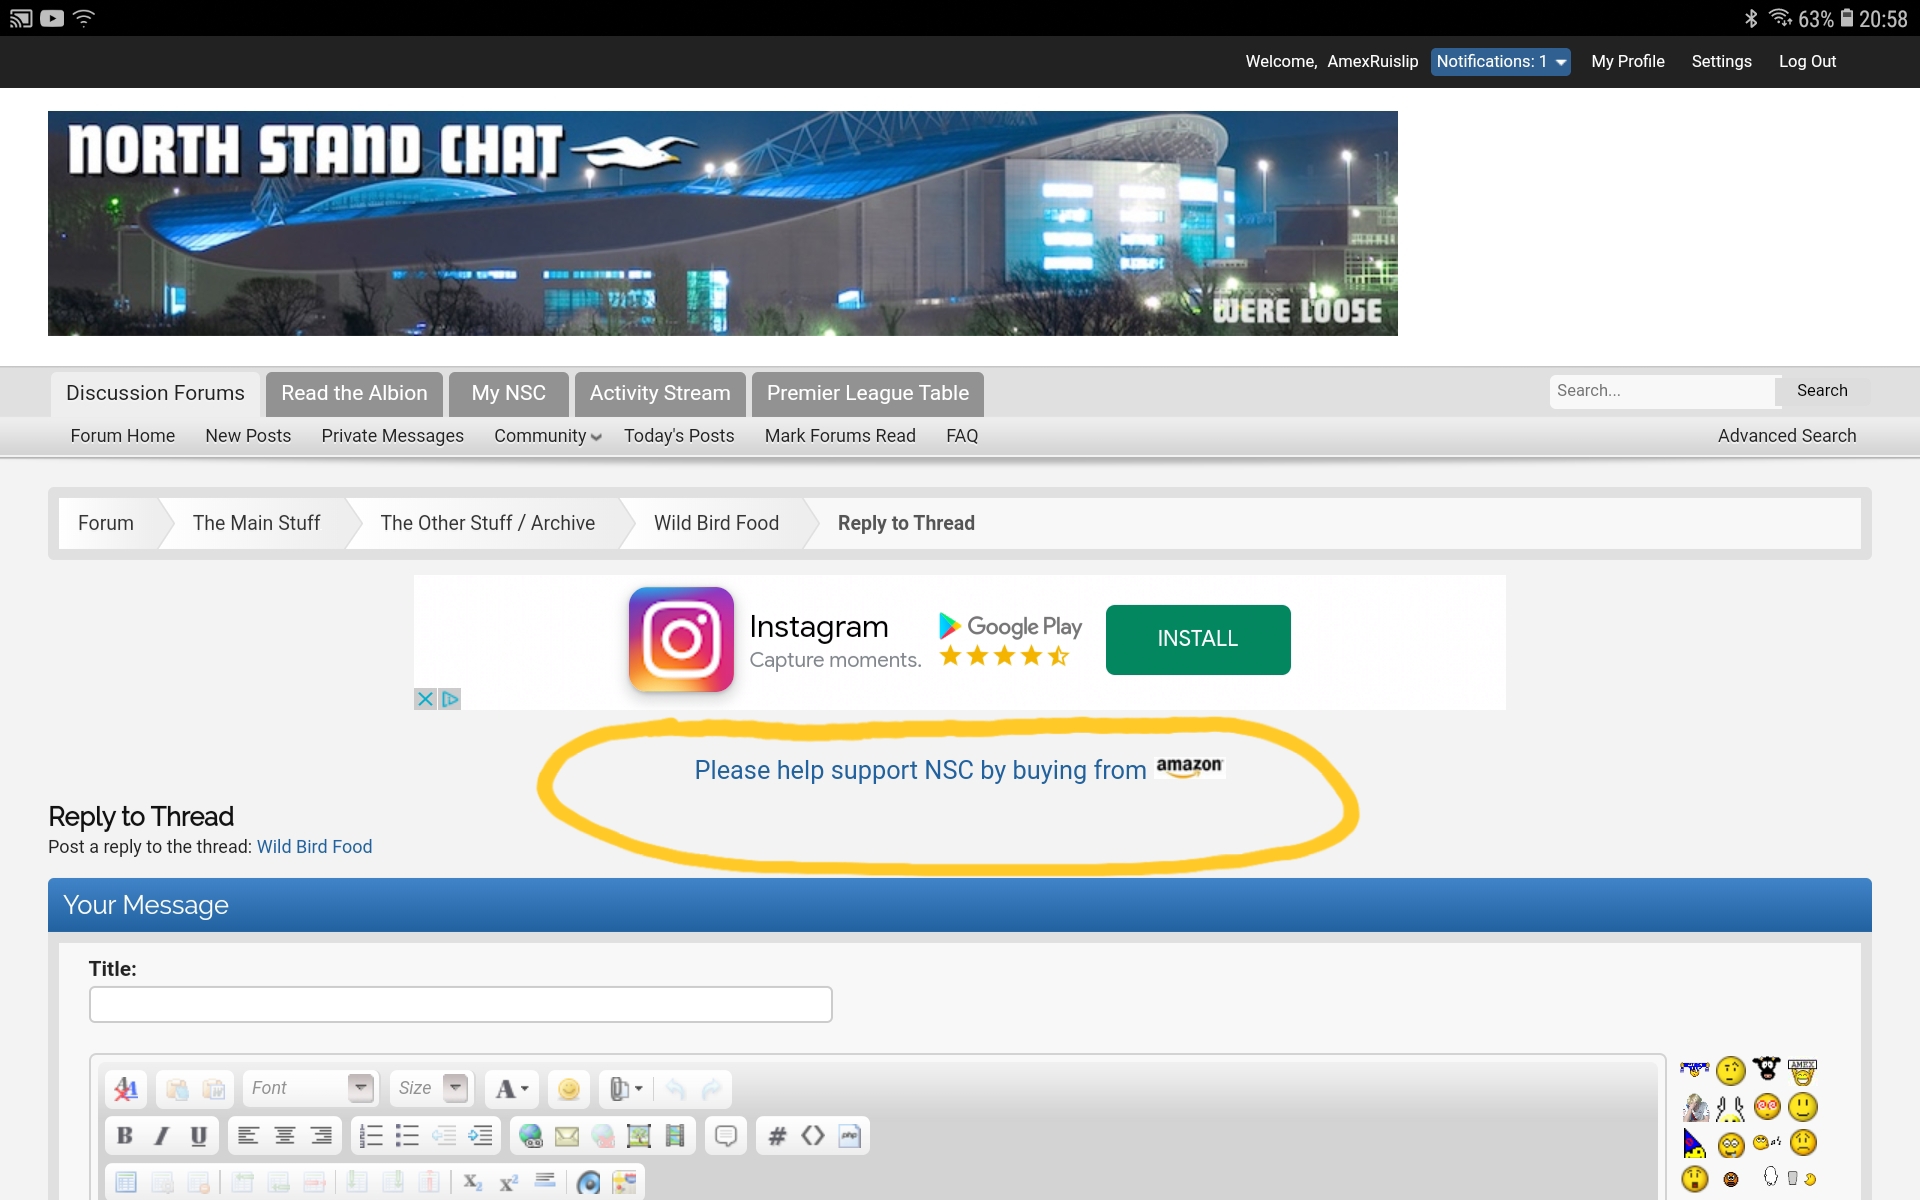The height and width of the screenshot is (1200, 1920).
Task: Open Private Messages
Action: 392,436
